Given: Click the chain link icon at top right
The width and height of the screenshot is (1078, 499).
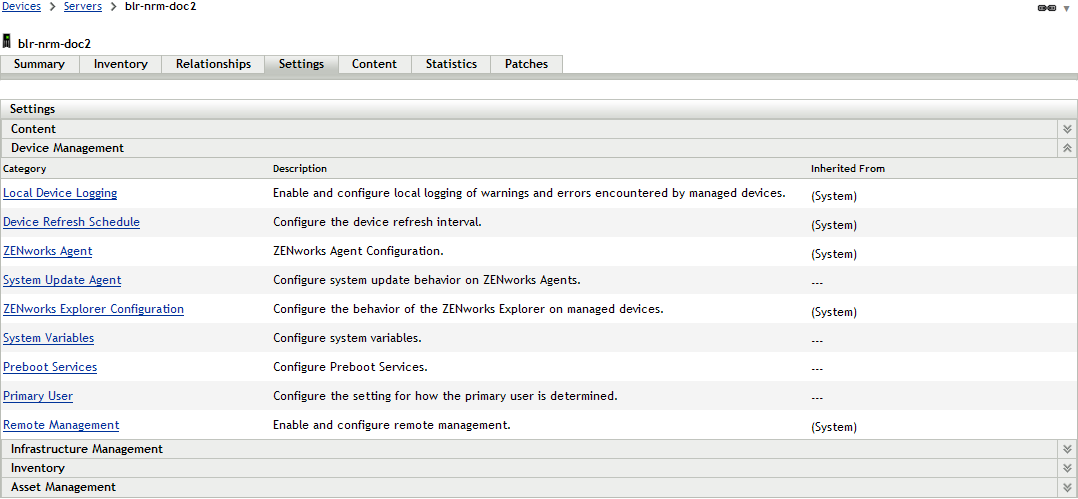Looking at the screenshot, I should point(1047,8).
